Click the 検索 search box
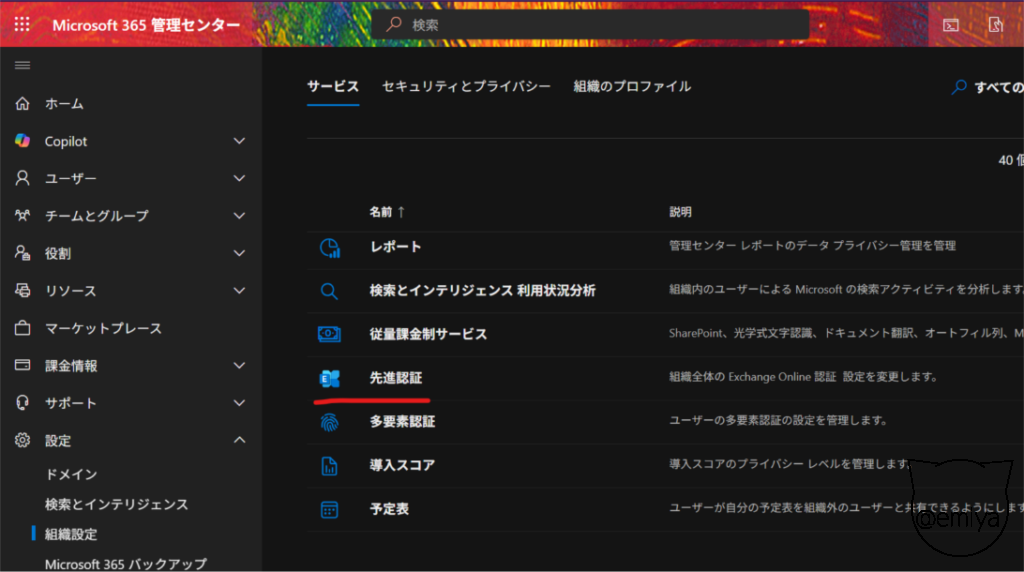 point(590,25)
